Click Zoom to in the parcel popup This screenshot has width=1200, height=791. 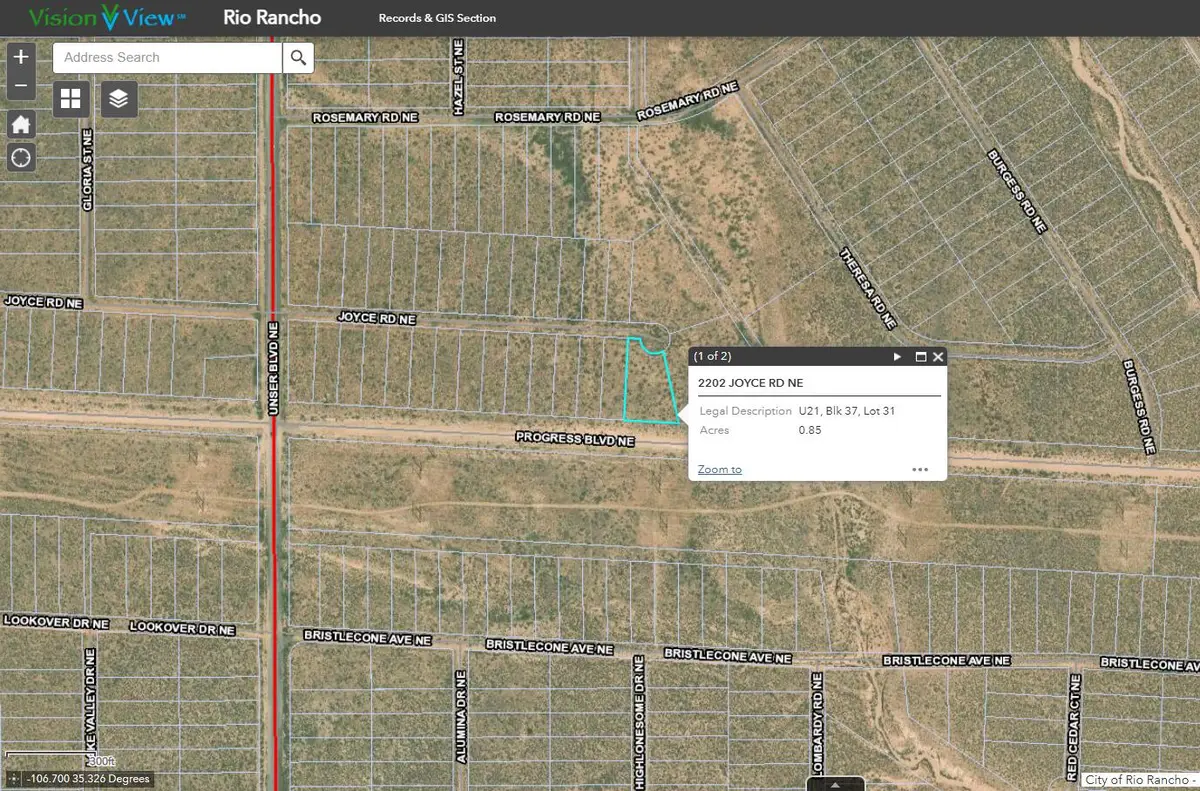[718, 469]
